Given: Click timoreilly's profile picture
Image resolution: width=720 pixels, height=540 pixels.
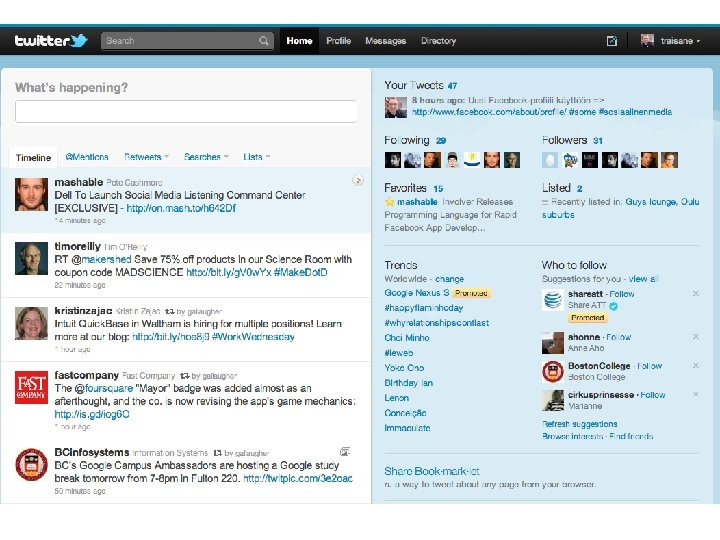Looking at the screenshot, I should point(31,258).
